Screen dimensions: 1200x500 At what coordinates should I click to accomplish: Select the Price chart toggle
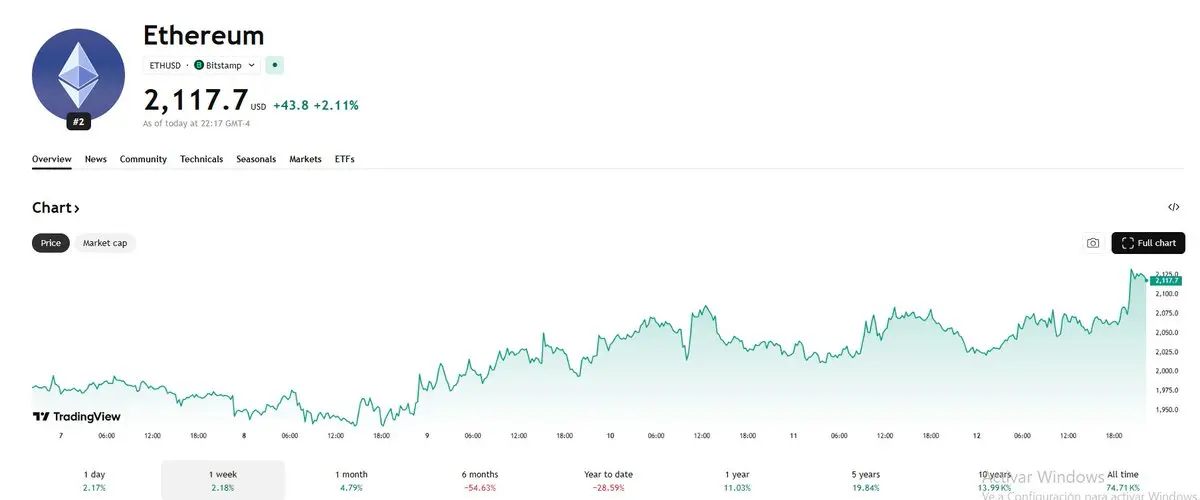coord(51,243)
